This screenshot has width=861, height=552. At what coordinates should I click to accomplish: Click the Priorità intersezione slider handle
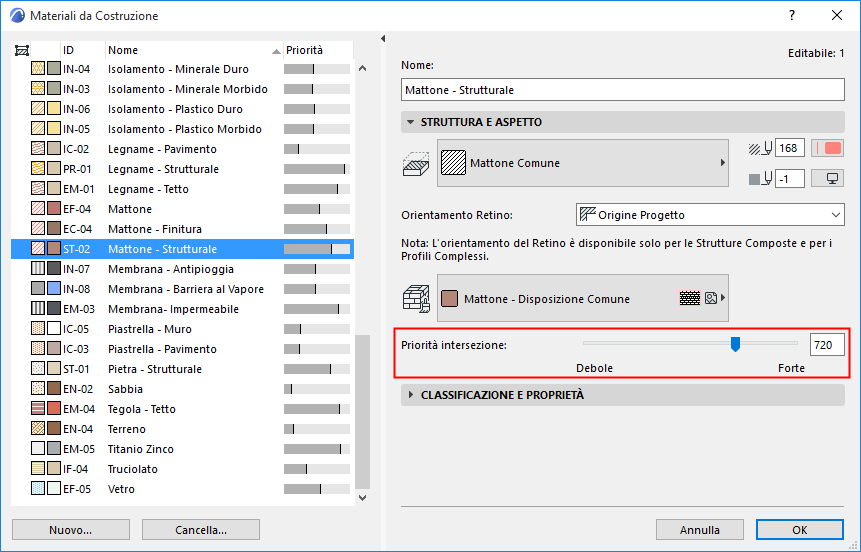click(735, 344)
